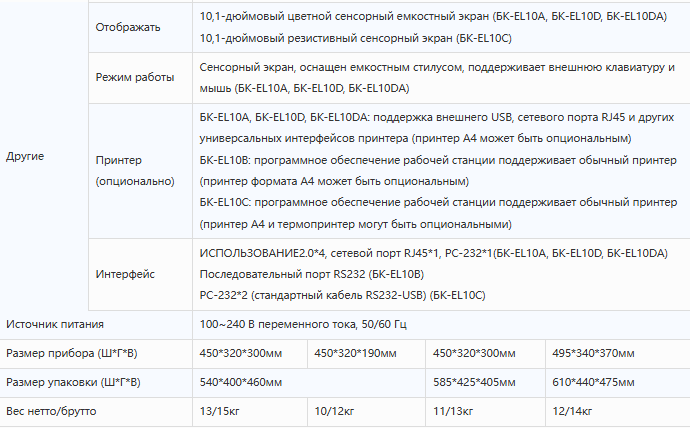This screenshot has width=695, height=428.
Task: Select the '495*340*370мм' size cell
Action: (617, 354)
